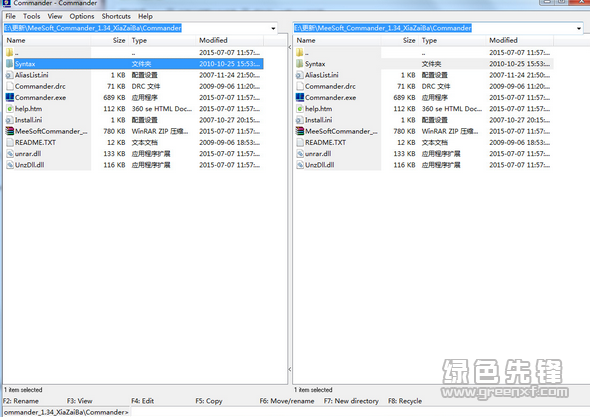Select help.htm name in right pane
This screenshot has height=417, width=590.
319,109
